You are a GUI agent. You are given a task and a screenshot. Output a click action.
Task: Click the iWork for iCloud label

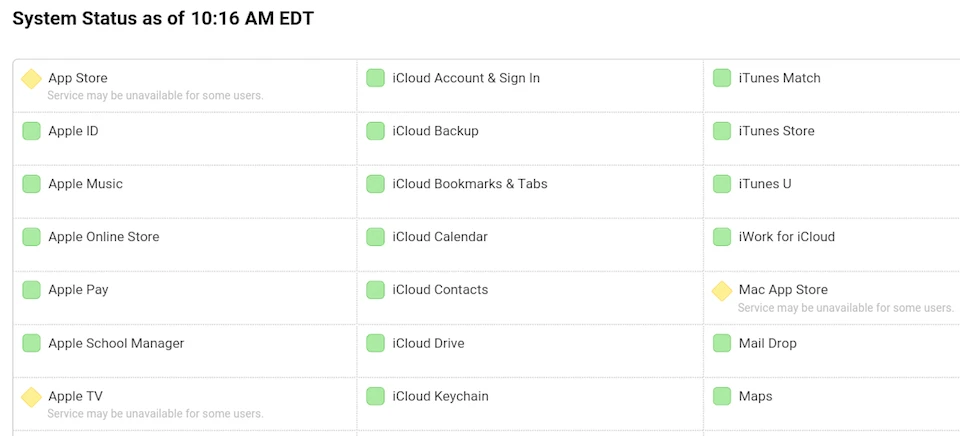click(786, 237)
